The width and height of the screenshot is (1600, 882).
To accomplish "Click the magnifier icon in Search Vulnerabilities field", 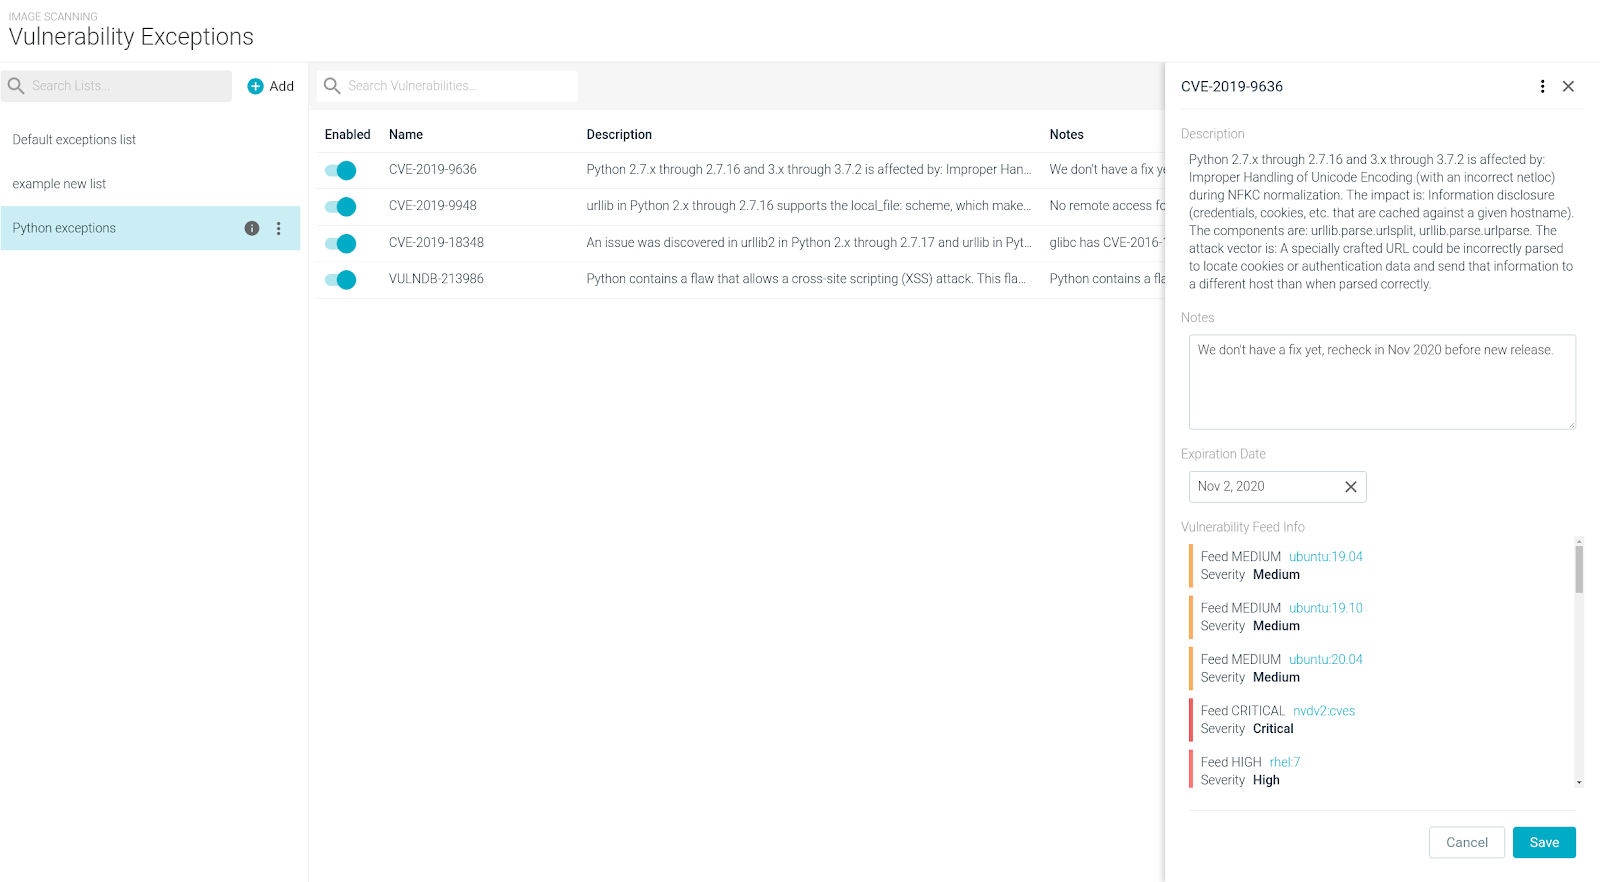I will [x=332, y=86].
